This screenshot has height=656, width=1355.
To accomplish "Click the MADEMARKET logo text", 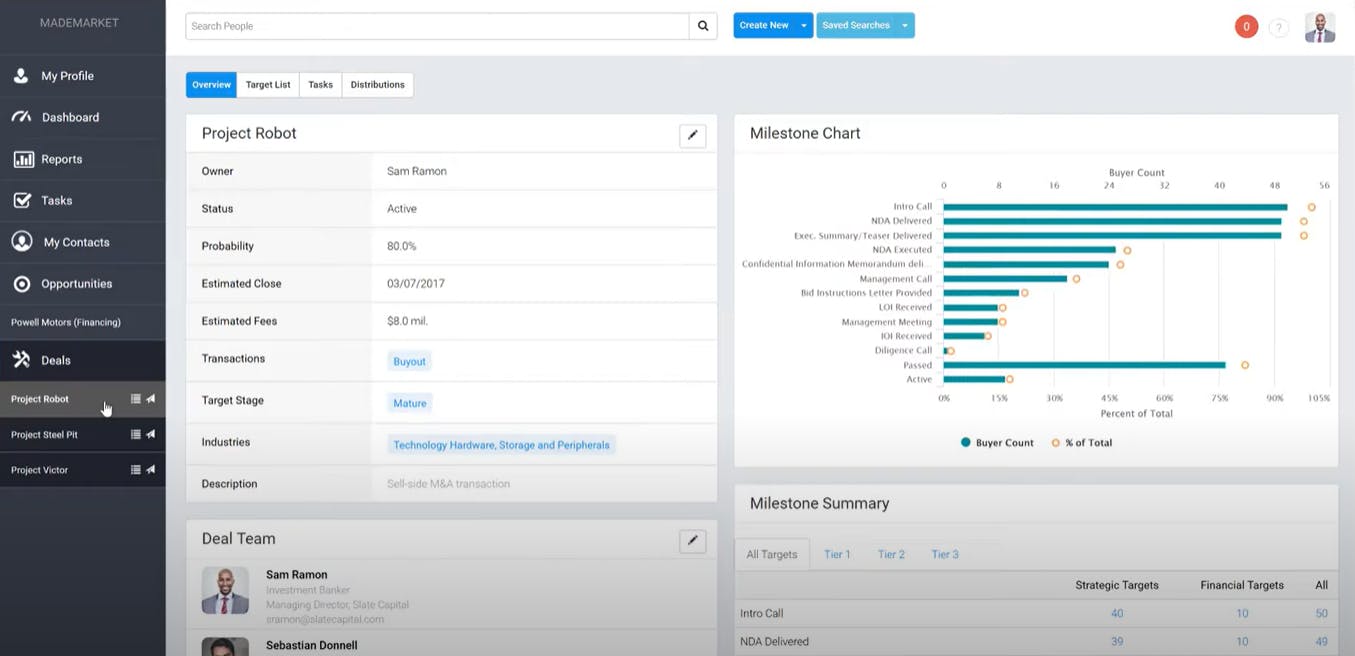I will coord(79,23).
